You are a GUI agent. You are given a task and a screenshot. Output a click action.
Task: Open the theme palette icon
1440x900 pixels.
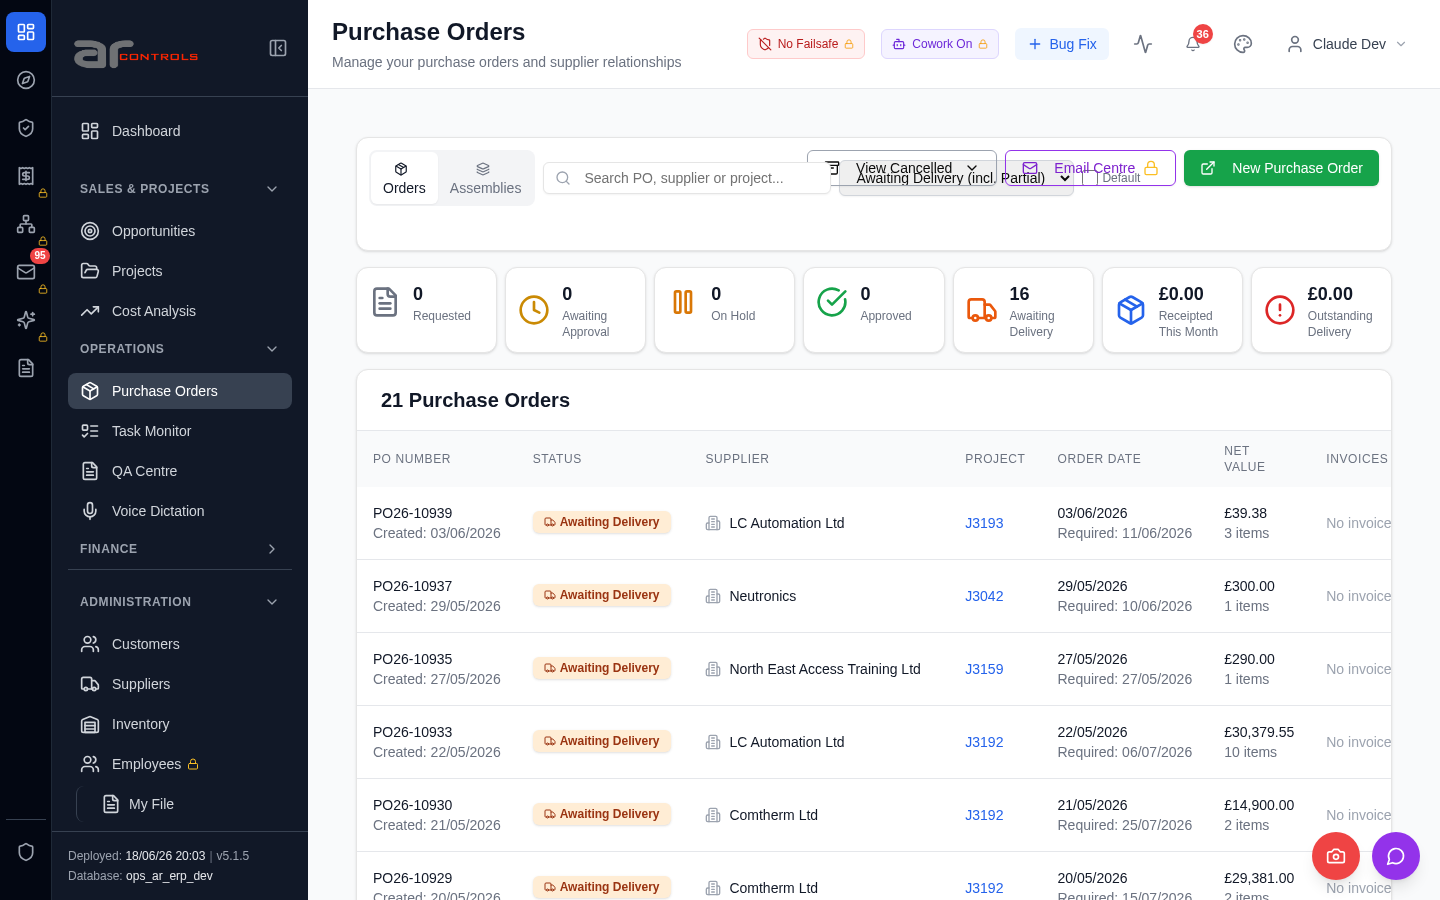pos(1243,44)
